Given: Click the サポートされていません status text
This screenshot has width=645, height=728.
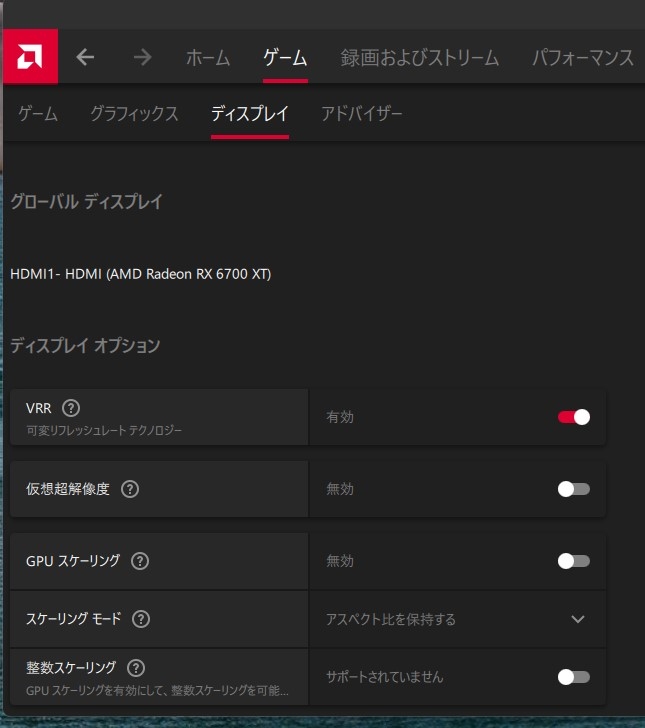Looking at the screenshot, I should pyautogui.click(x=384, y=677).
